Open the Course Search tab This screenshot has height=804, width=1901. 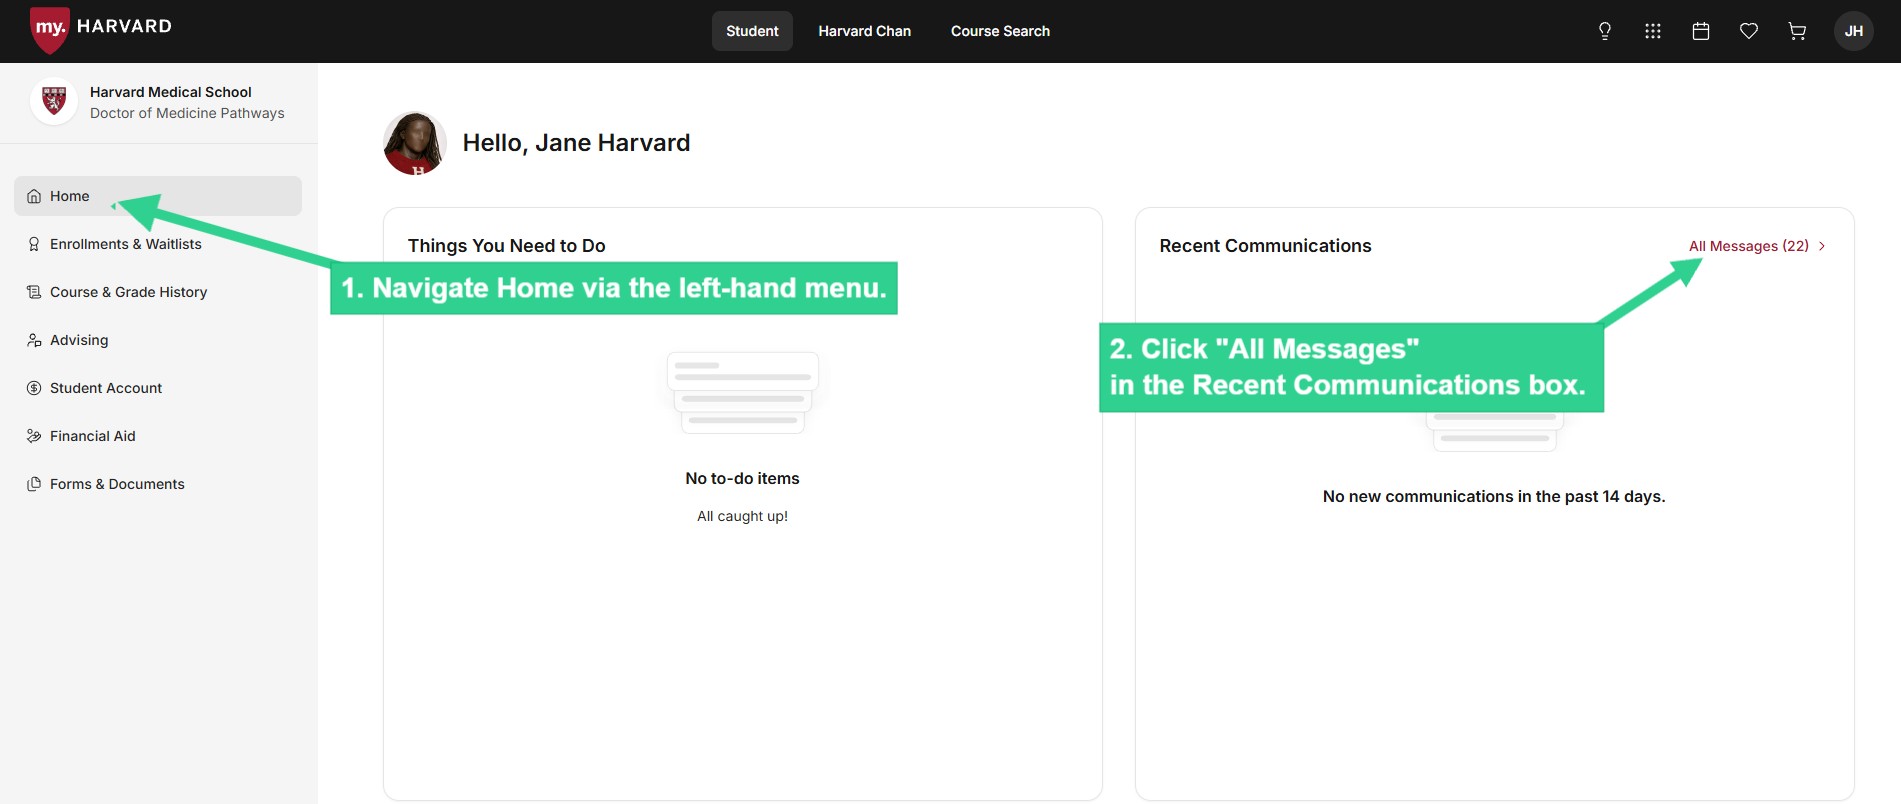coord(1000,31)
